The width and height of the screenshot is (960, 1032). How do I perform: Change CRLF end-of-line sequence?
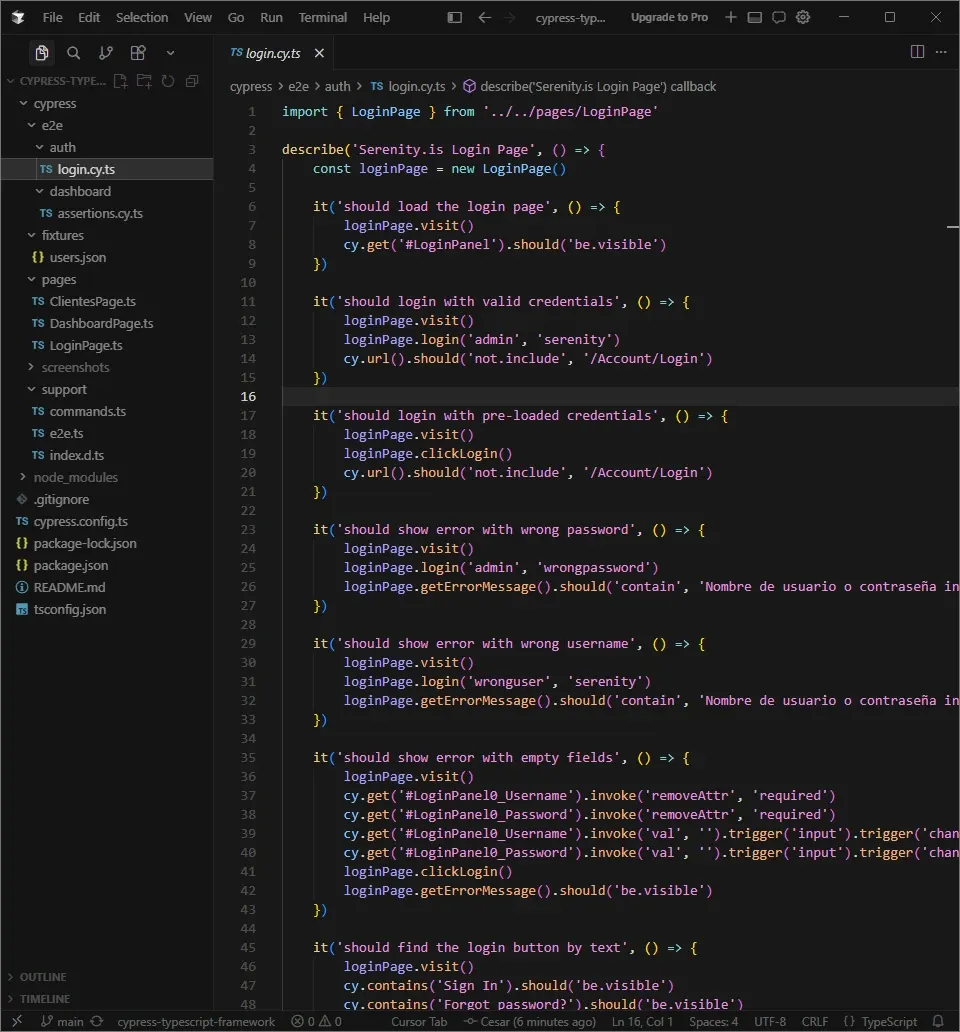coord(815,1021)
